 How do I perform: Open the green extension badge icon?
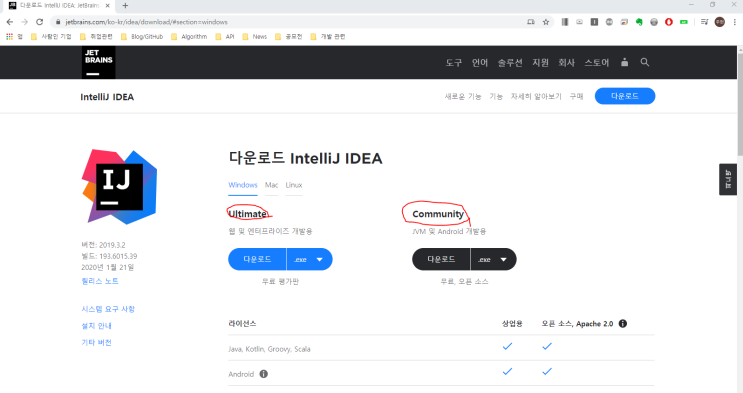tap(684, 22)
